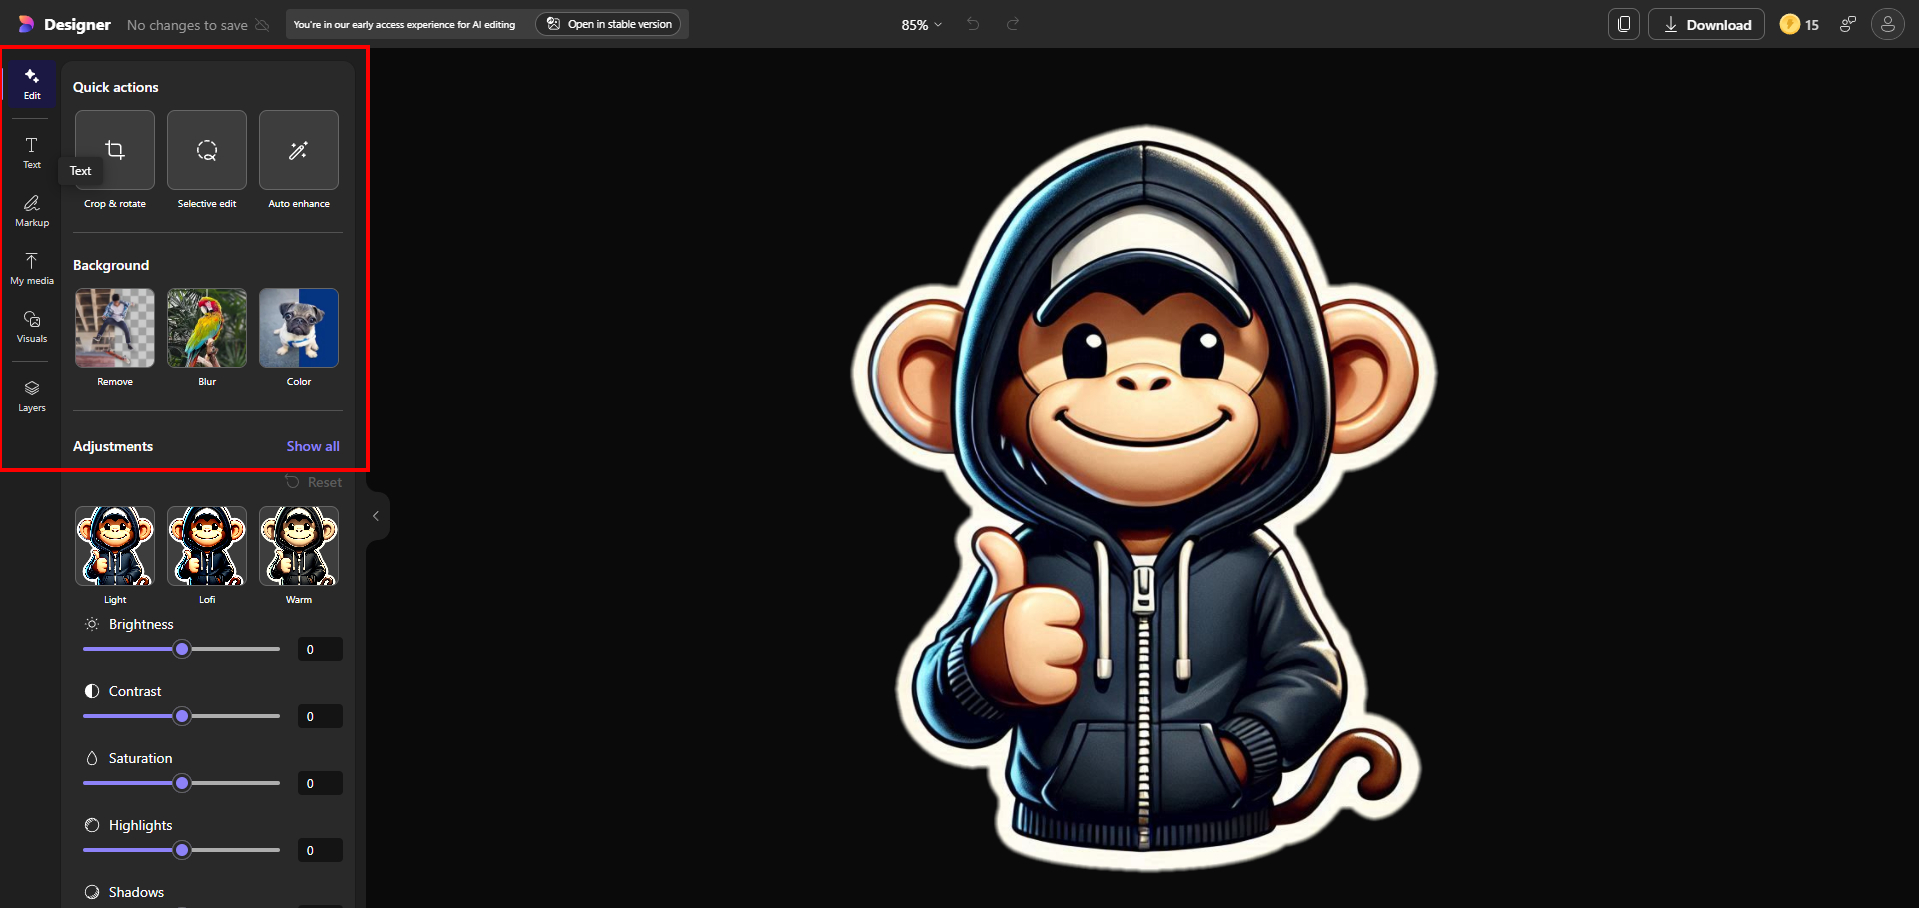The height and width of the screenshot is (908, 1919).
Task: Select Blur background thumbnail
Action: 207,328
